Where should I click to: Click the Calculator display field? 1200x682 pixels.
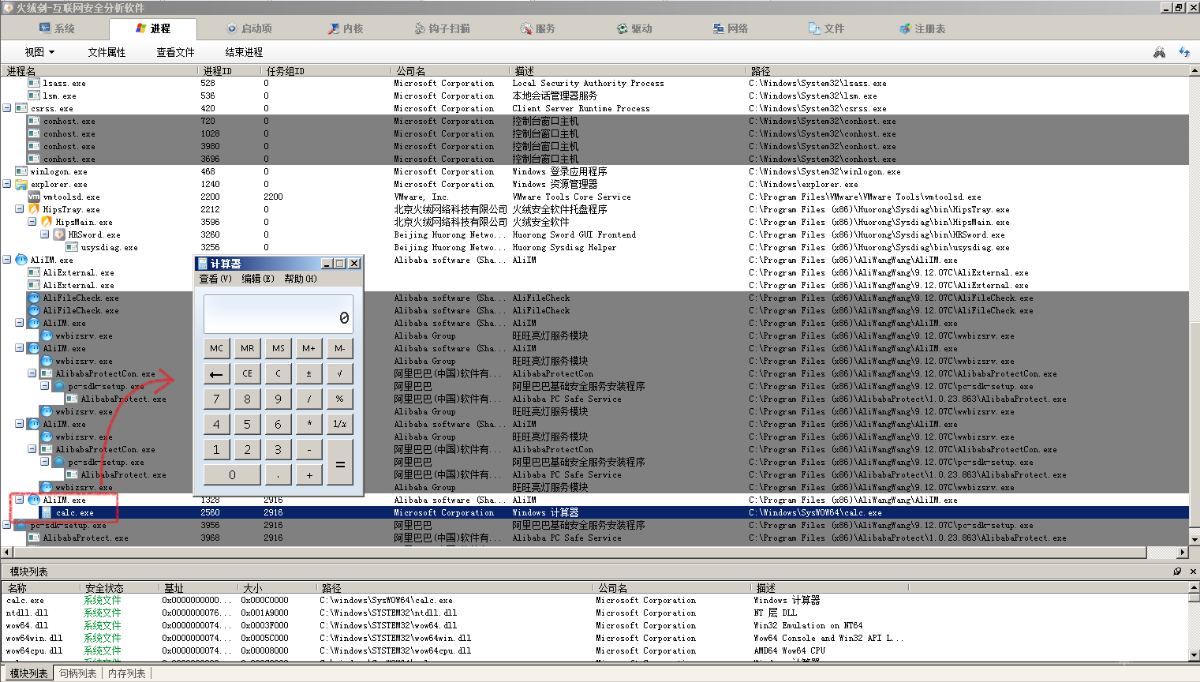[278, 314]
